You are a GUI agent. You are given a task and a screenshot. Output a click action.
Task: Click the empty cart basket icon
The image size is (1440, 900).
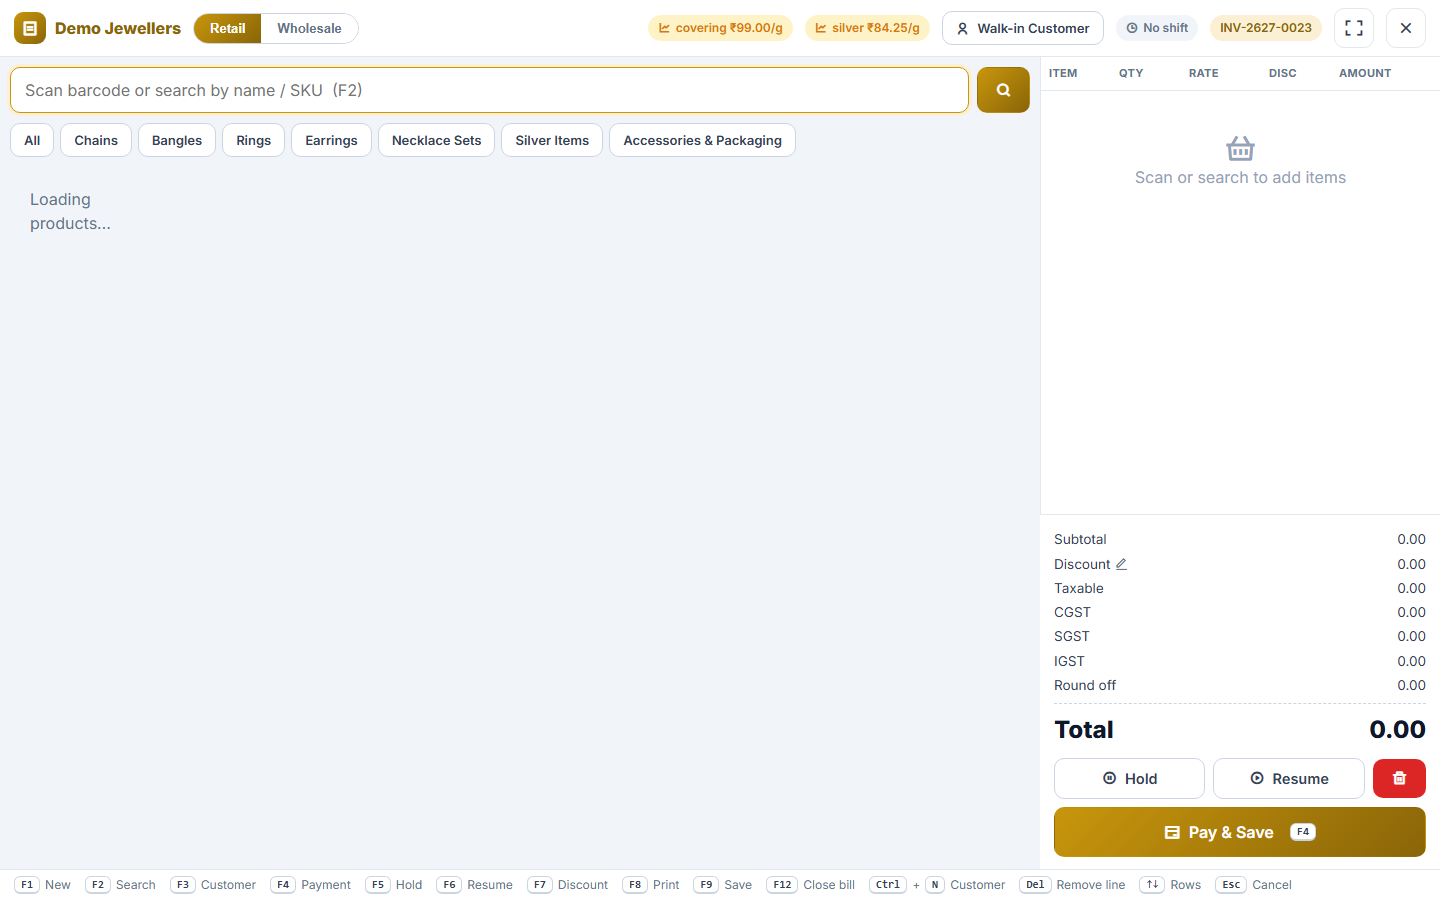(x=1240, y=149)
